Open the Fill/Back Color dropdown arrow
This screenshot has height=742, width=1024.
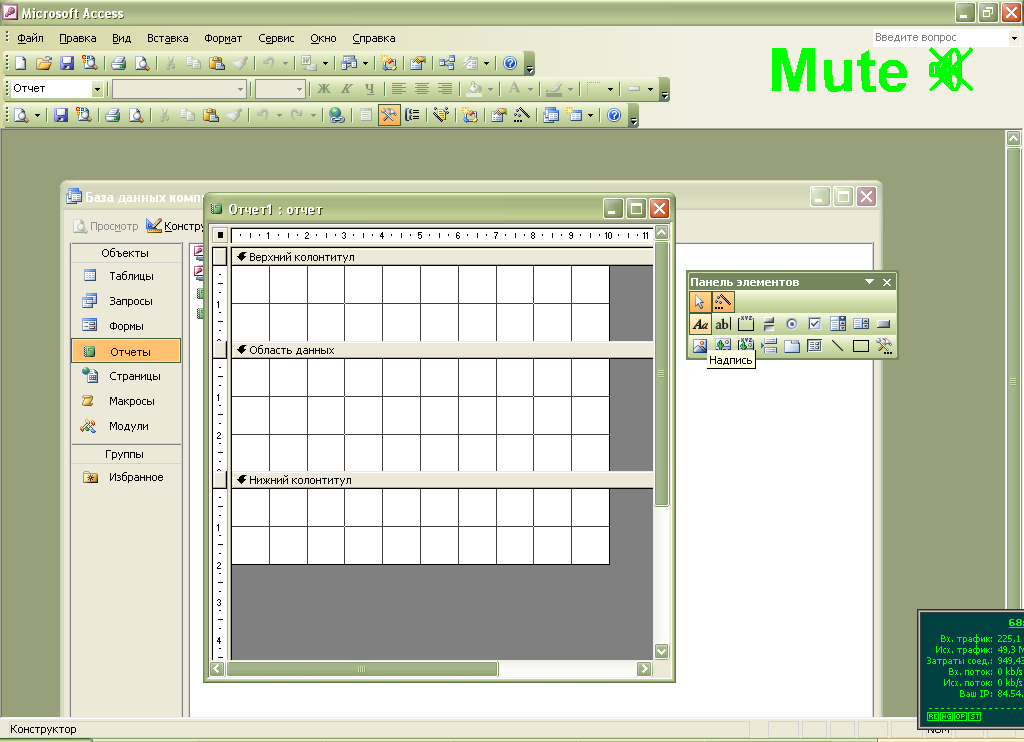click(490, 89)
